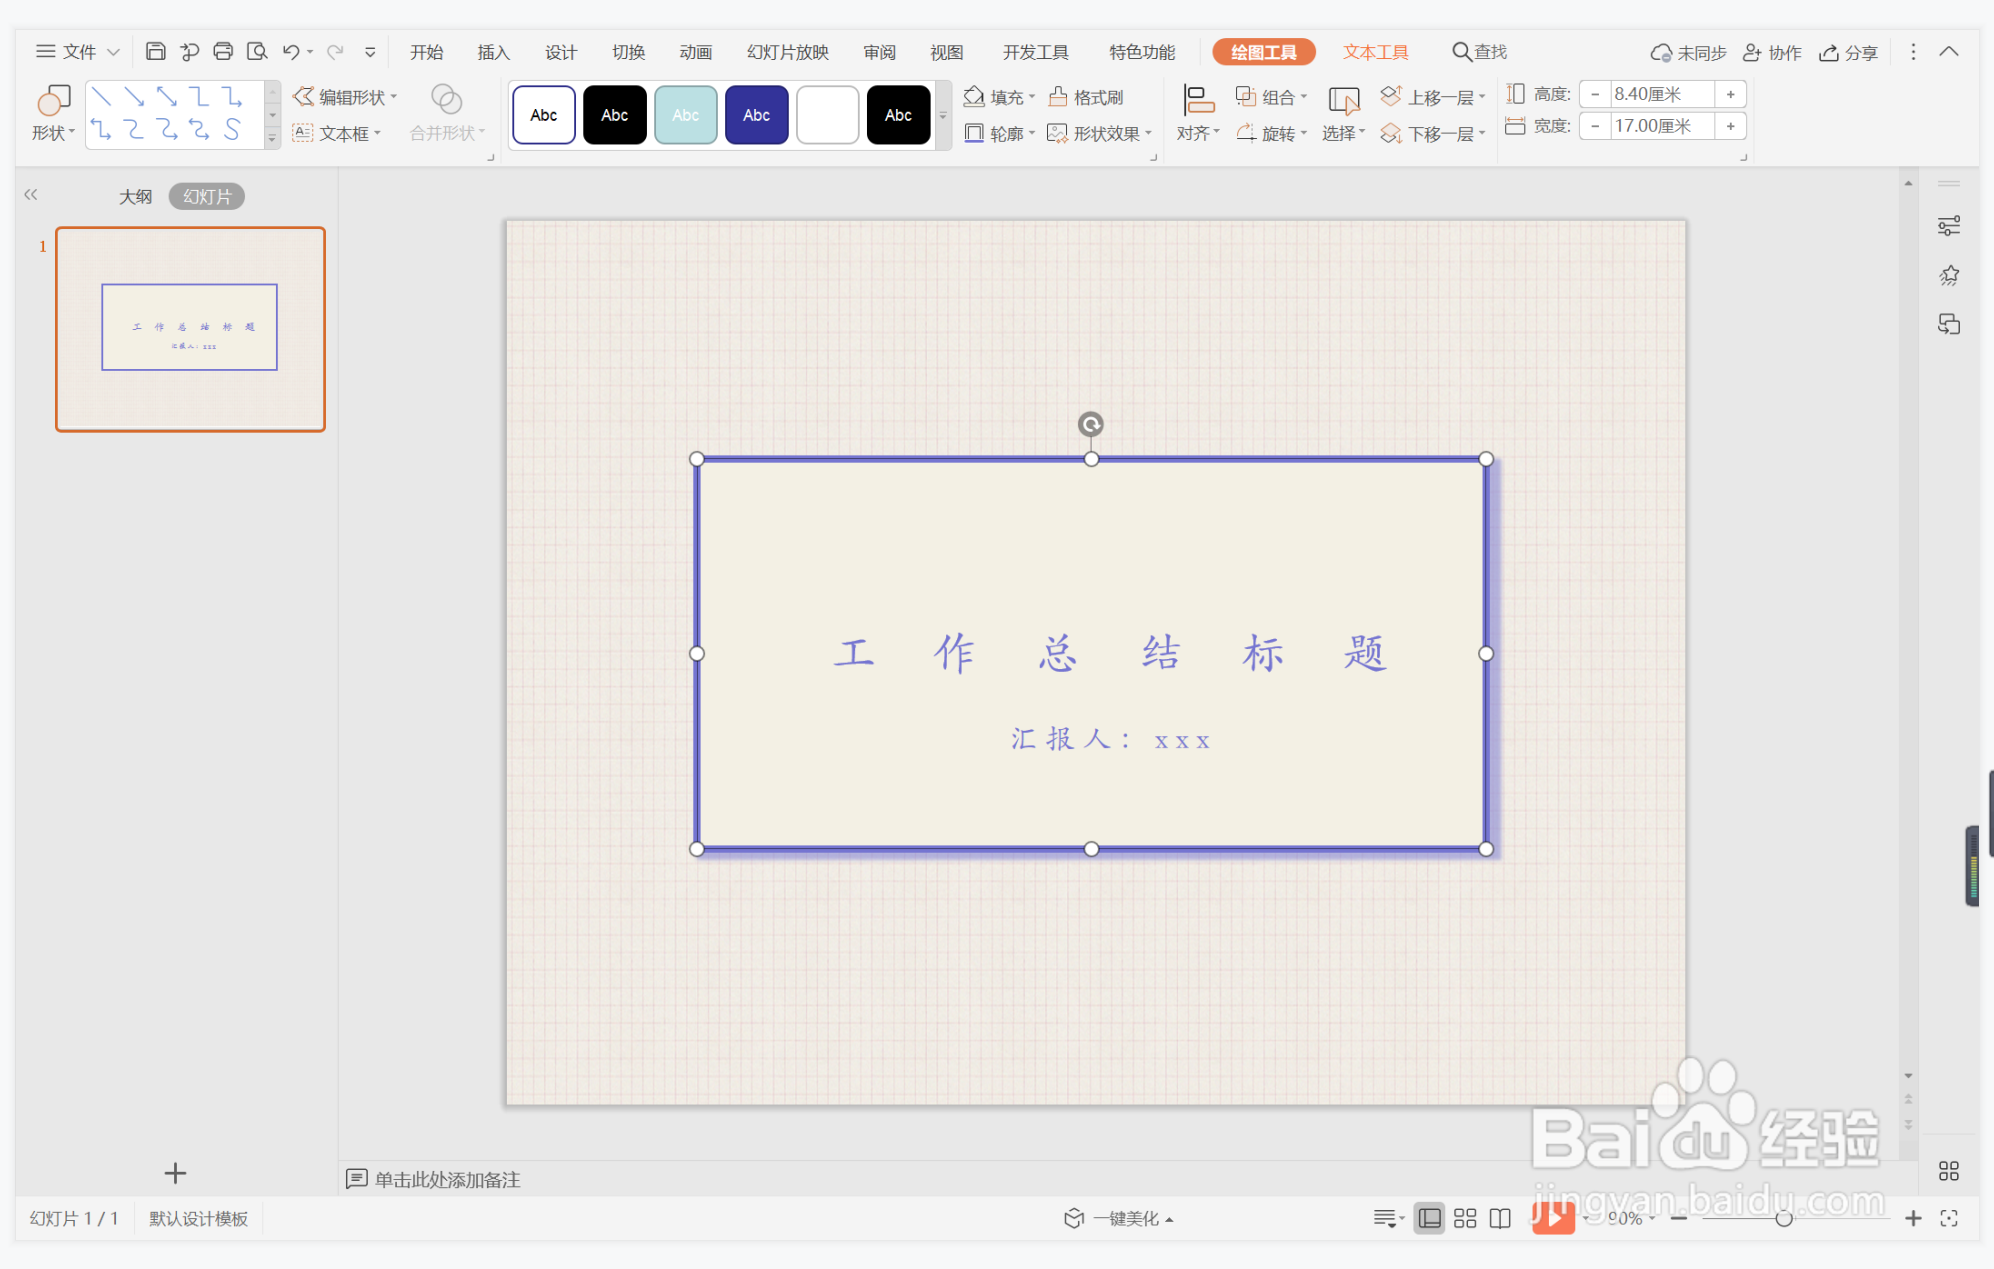Click the print icon
The width and height of the screenshot is (1994, 1269).
pyautogui.click(x=223, y=51)
